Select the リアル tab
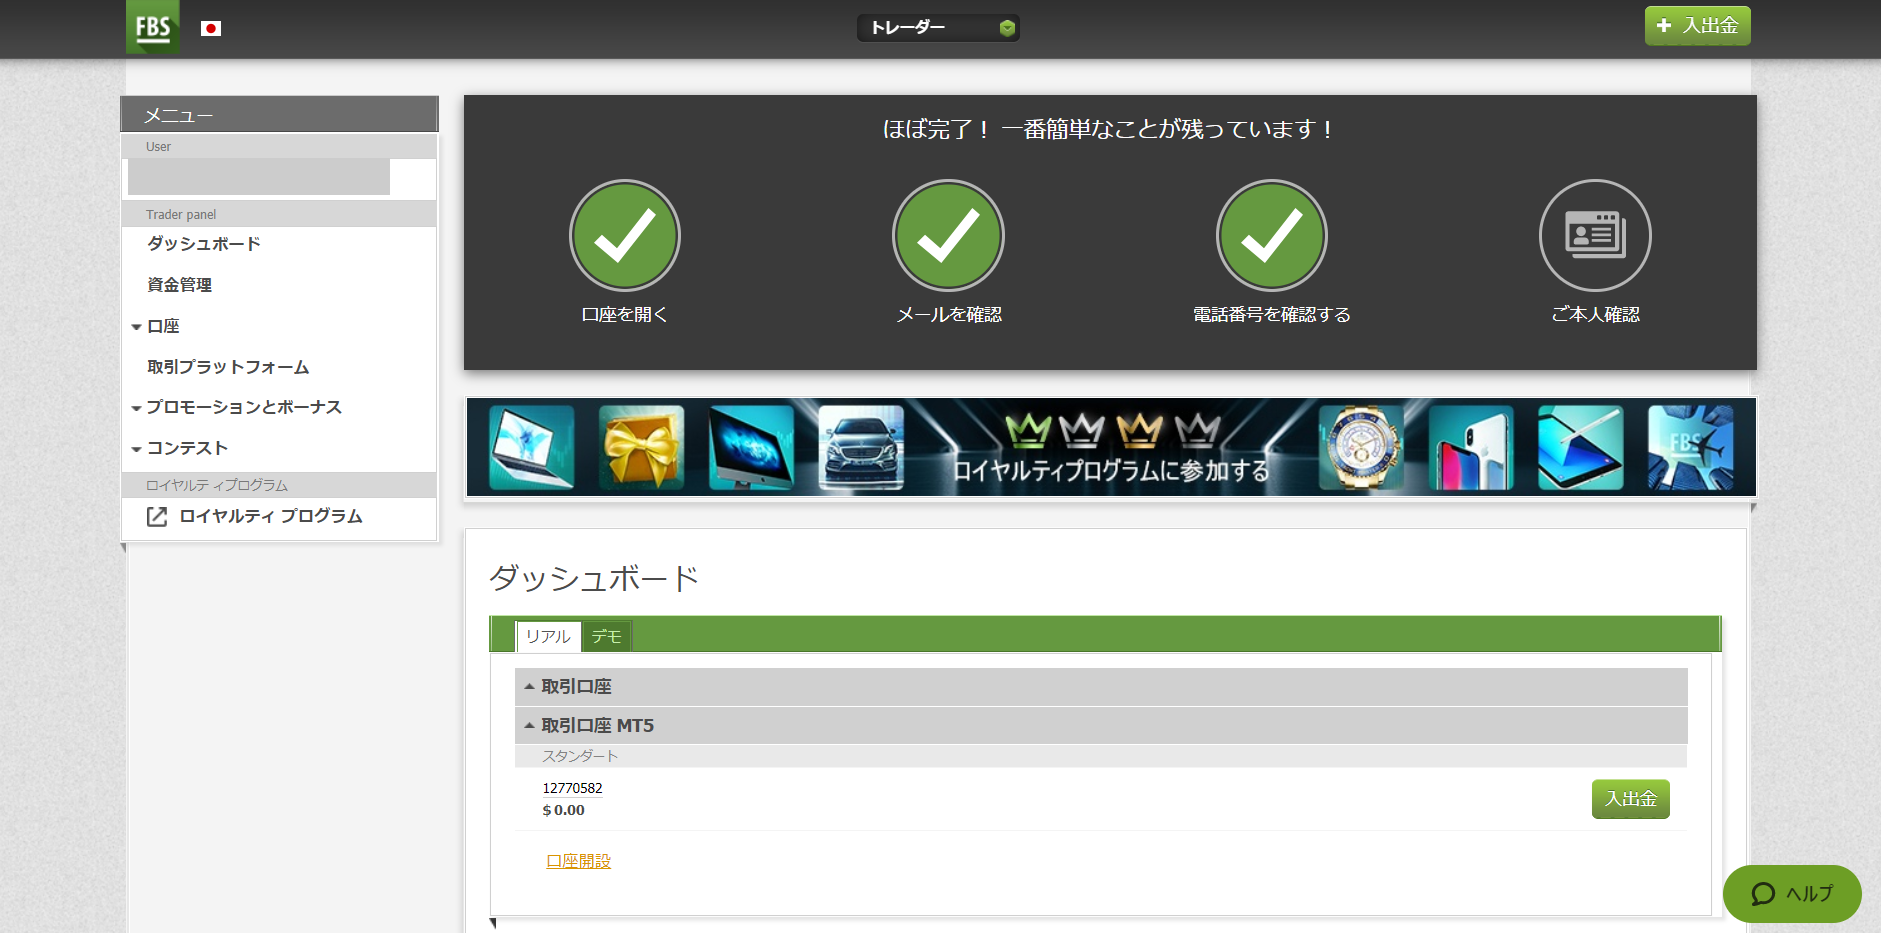1881x933 pixels. pos(548,637)
